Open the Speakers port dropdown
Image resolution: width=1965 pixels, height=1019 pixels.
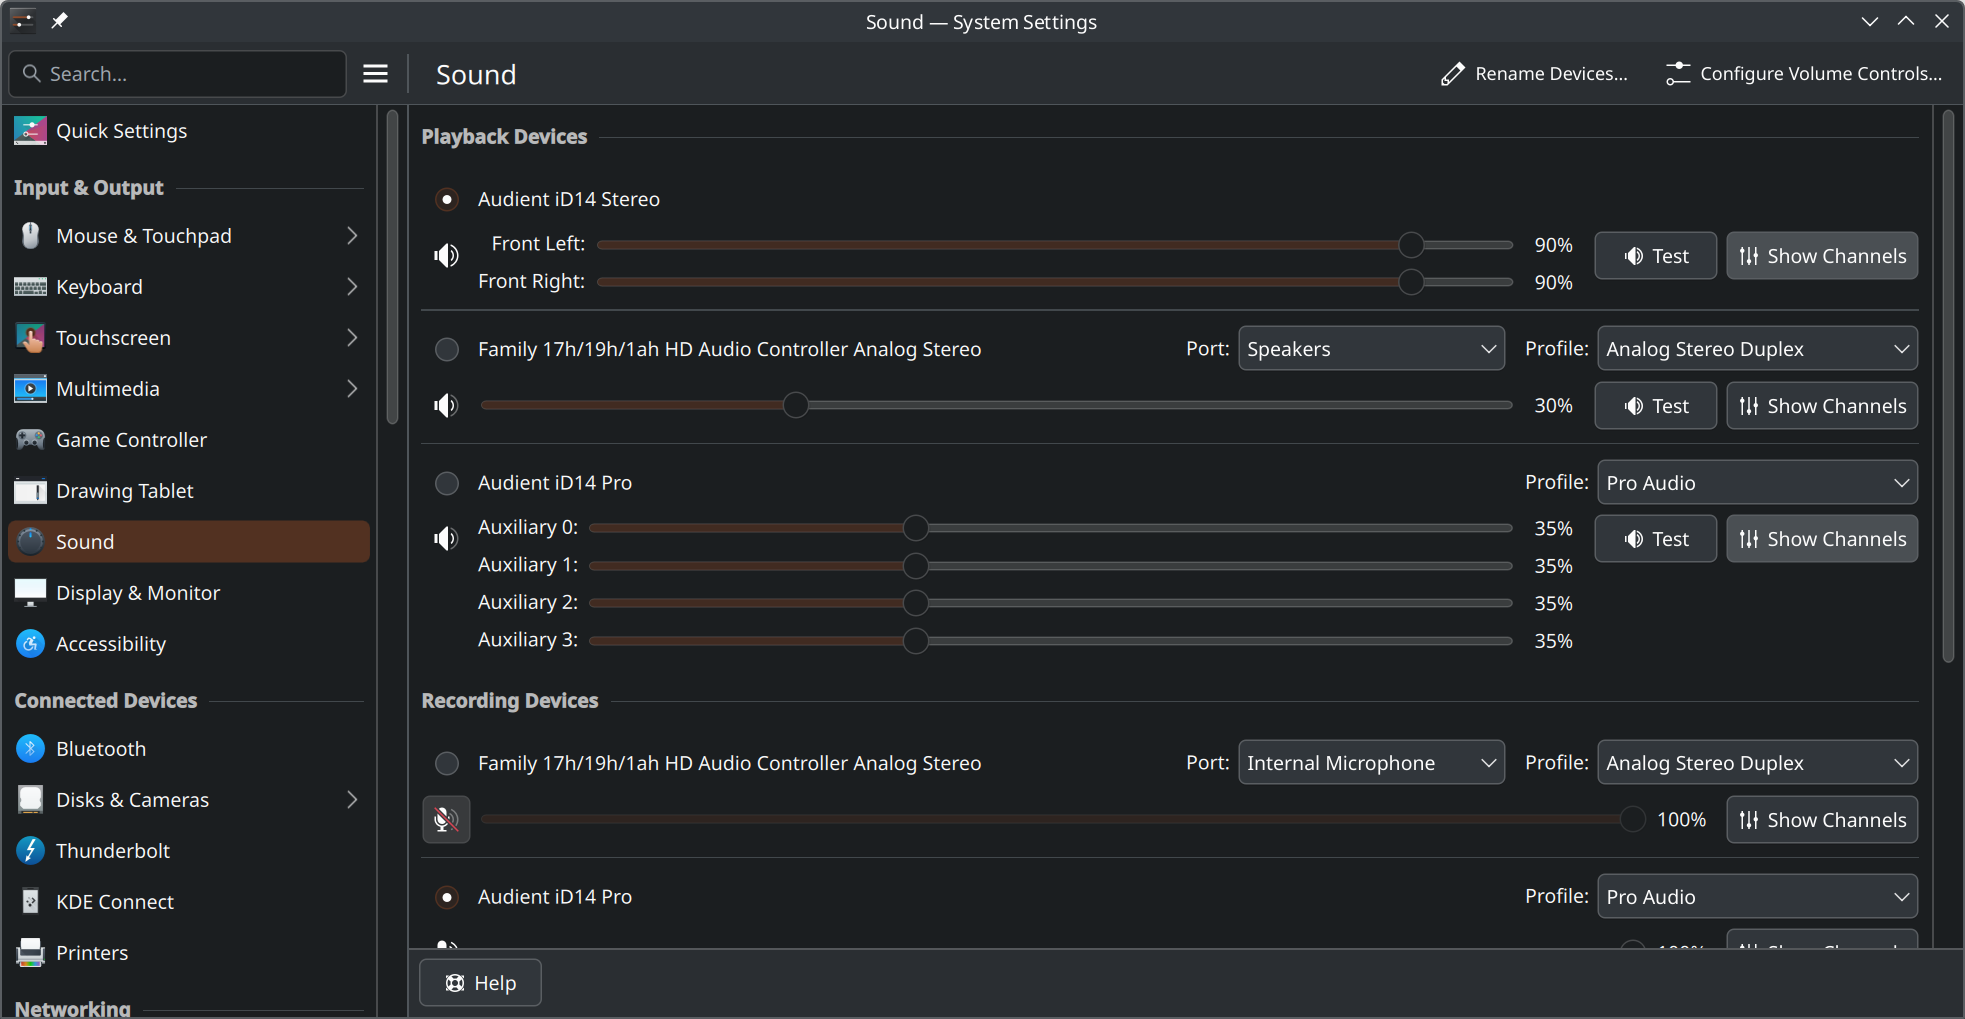point(1370,349)
